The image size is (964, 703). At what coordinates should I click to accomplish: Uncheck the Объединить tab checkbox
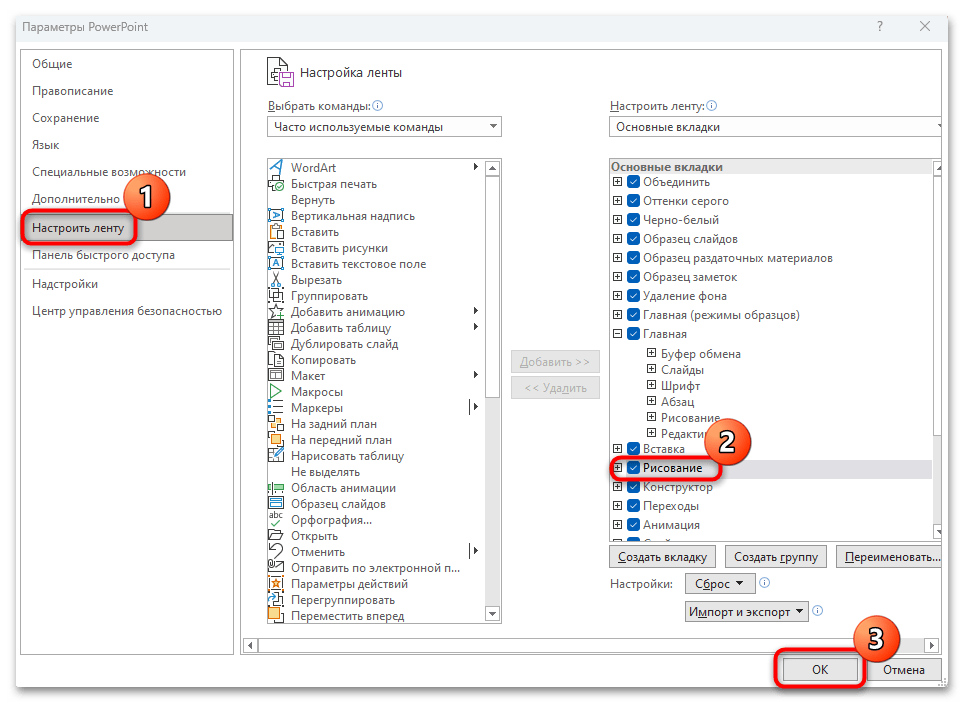(633, 181)
